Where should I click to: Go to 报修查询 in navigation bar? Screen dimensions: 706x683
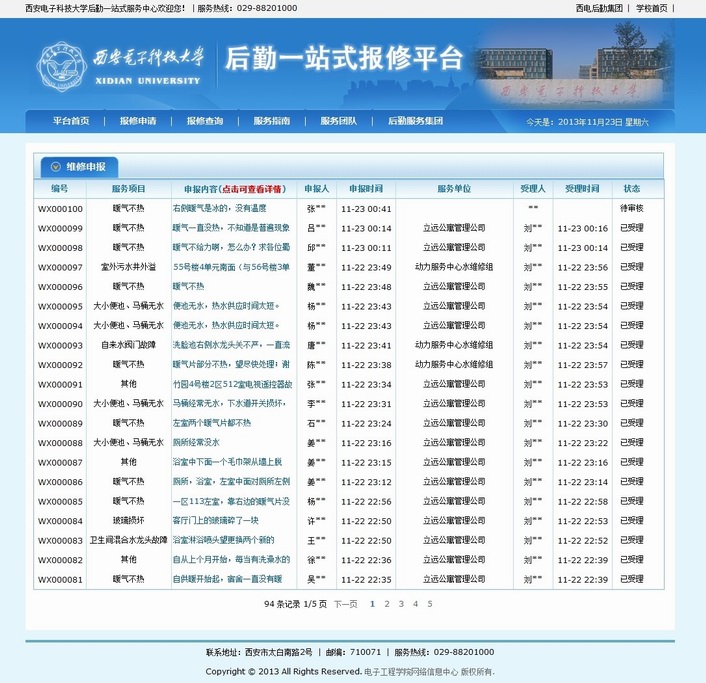[205, 121]
